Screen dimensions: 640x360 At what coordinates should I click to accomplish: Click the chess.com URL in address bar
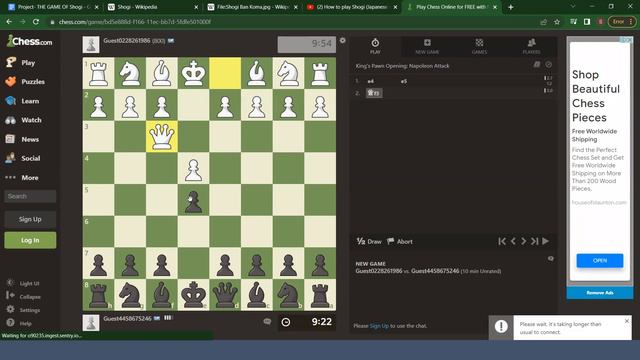[x=135, y=22]
